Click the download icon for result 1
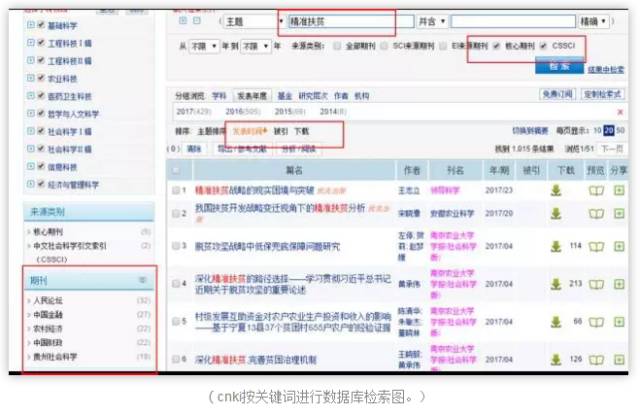This screenshot has height=415, width=640. coord(556,189)
